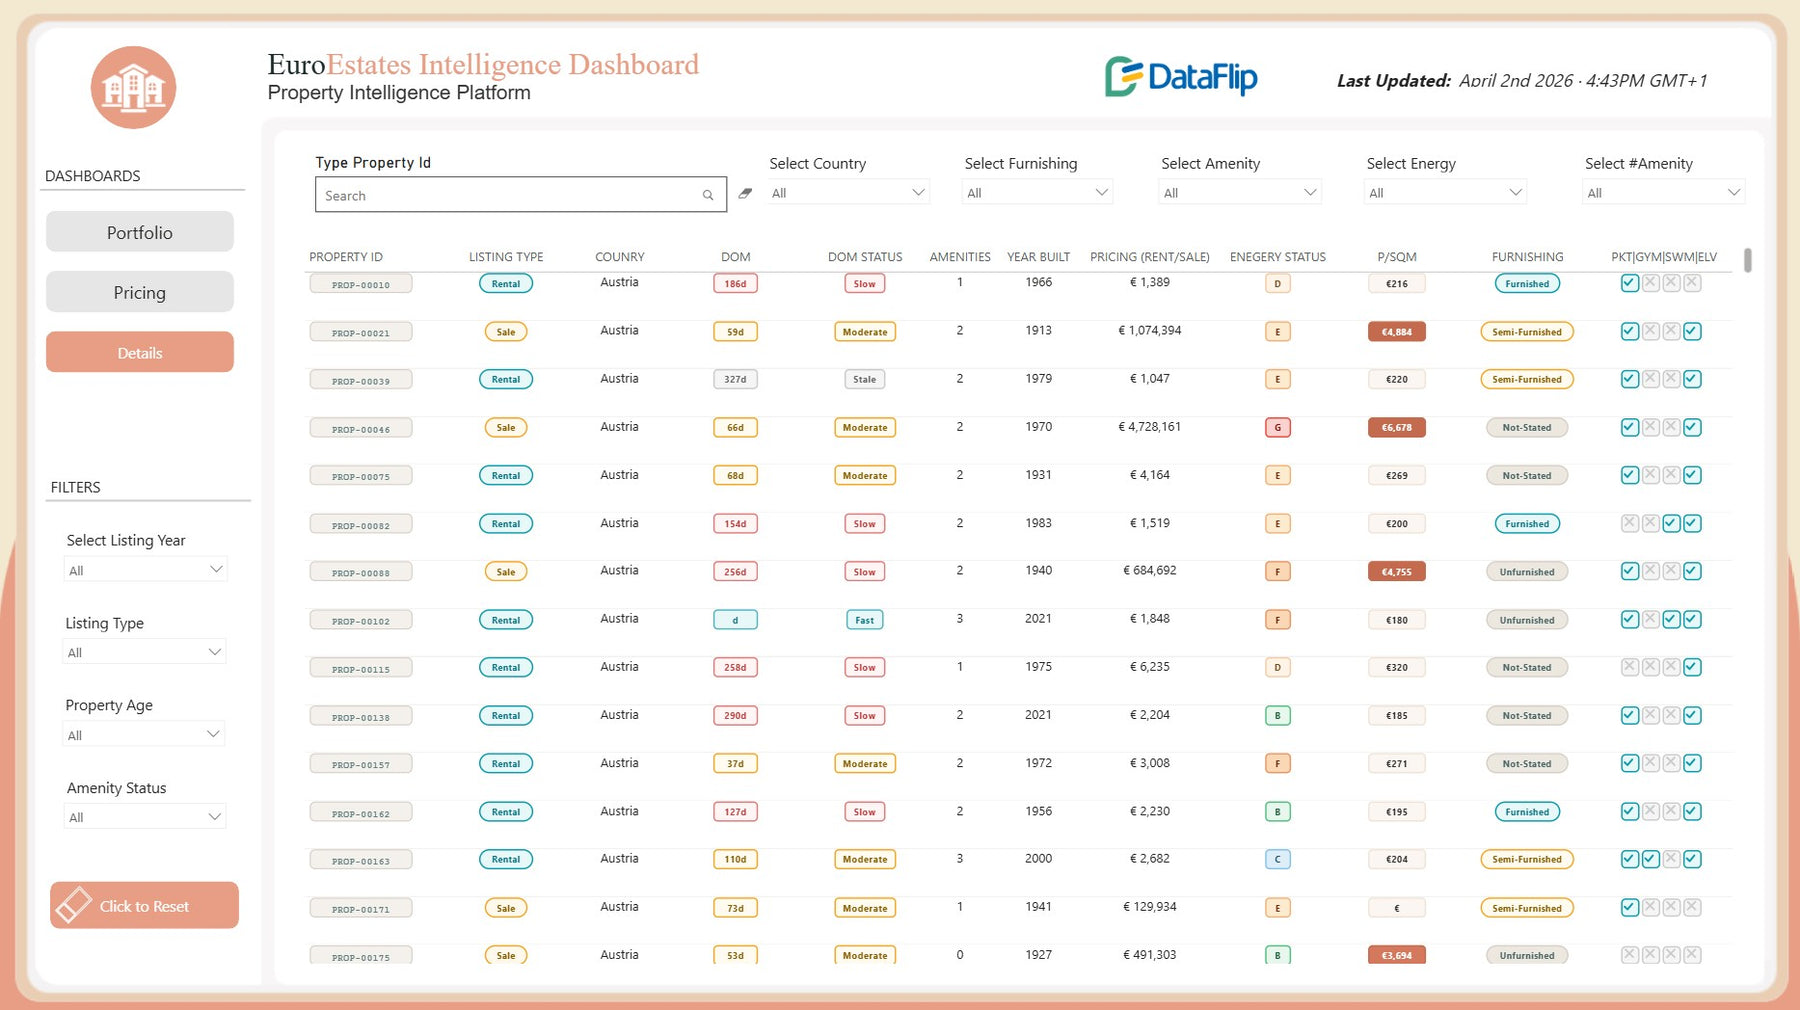Screen dimensions: 1800x1010
Task: Open the Pricing dashboard tab
Action: (x=140, y=292)
